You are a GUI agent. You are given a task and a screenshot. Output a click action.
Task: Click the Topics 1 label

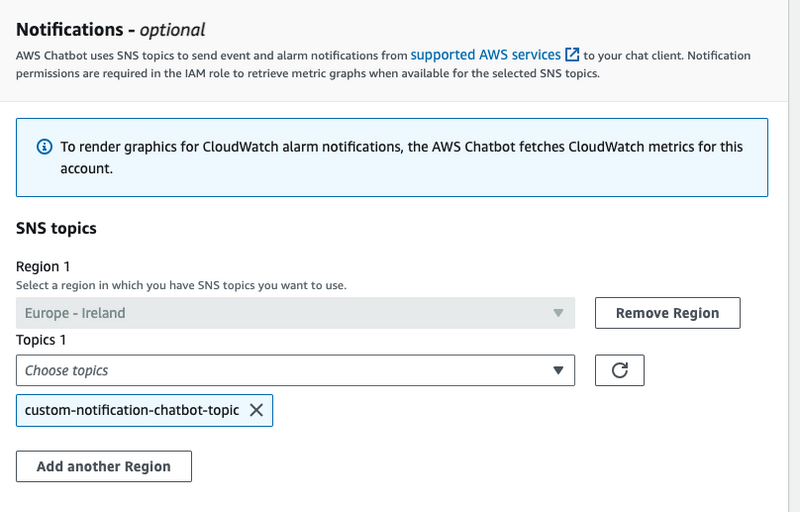pos(41,340)
